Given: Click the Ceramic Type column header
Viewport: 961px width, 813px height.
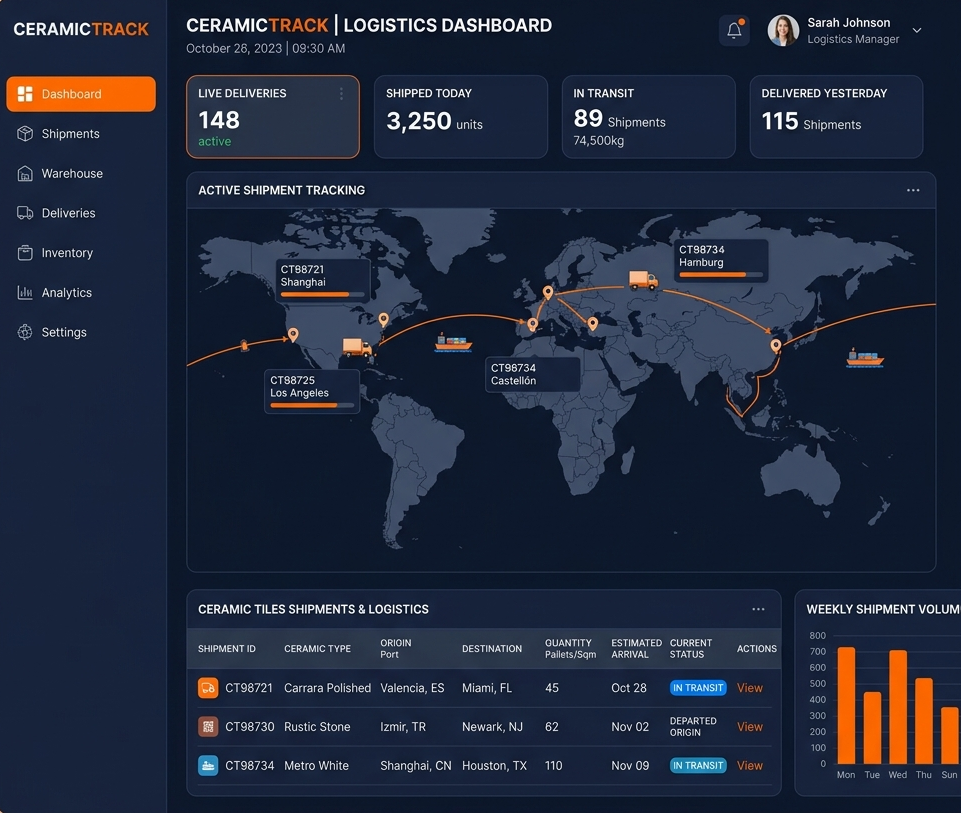Looking at the screenshot, I should tap(317, 649).
